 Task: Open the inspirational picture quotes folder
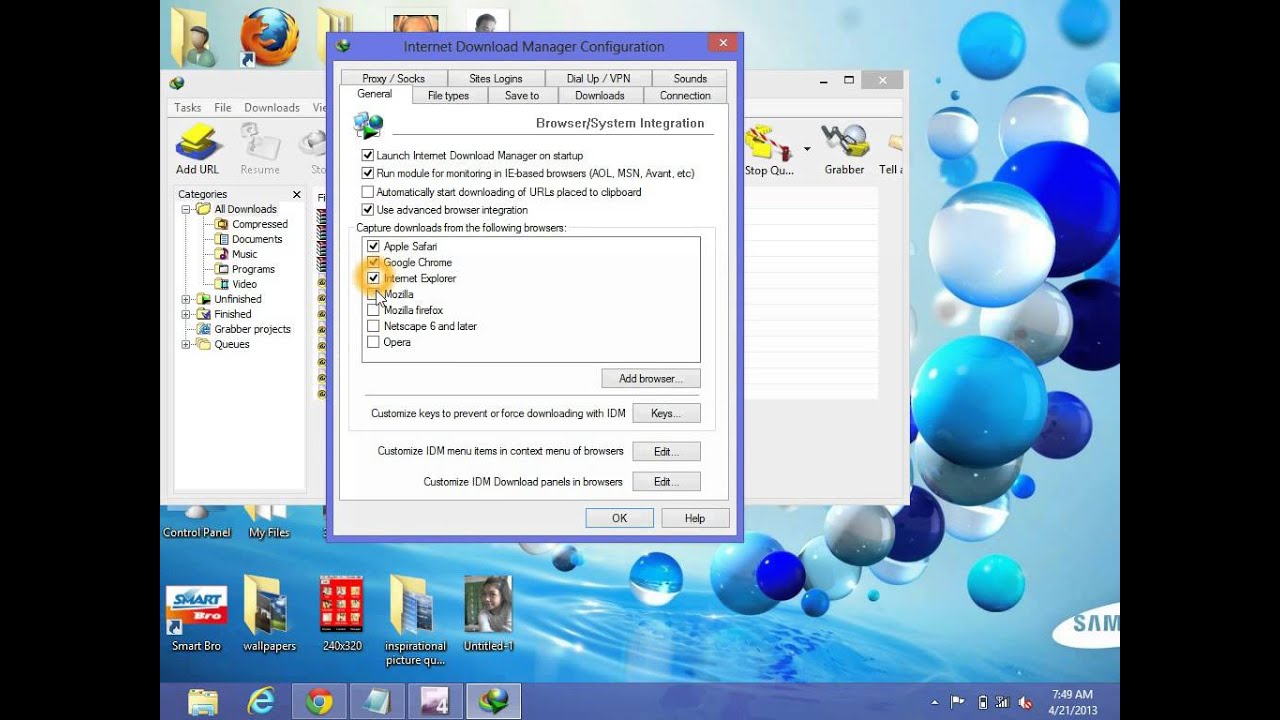click(415, 620)
